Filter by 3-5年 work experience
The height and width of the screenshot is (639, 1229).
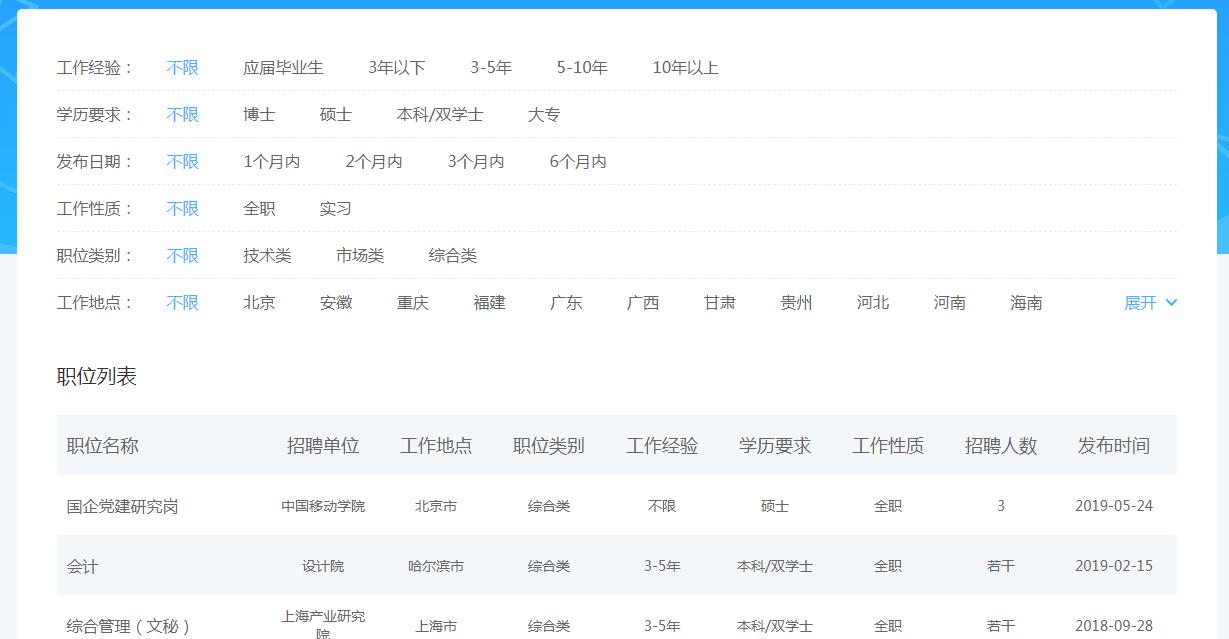pyautogui.click(x=491, y=68)
